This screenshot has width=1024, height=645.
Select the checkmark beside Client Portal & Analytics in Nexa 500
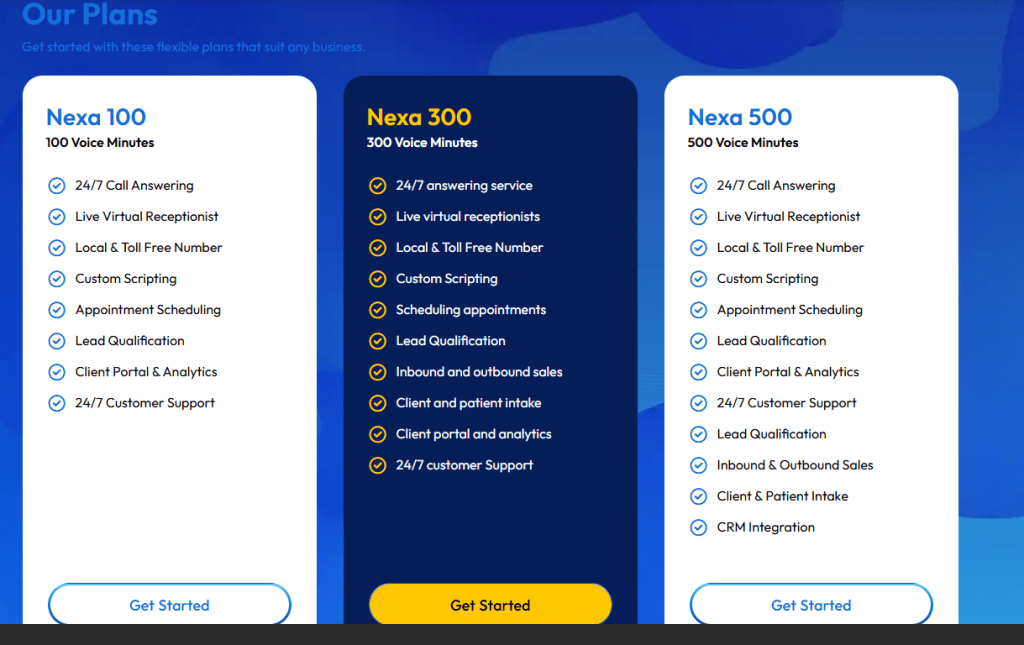click(x=698, y=371)
